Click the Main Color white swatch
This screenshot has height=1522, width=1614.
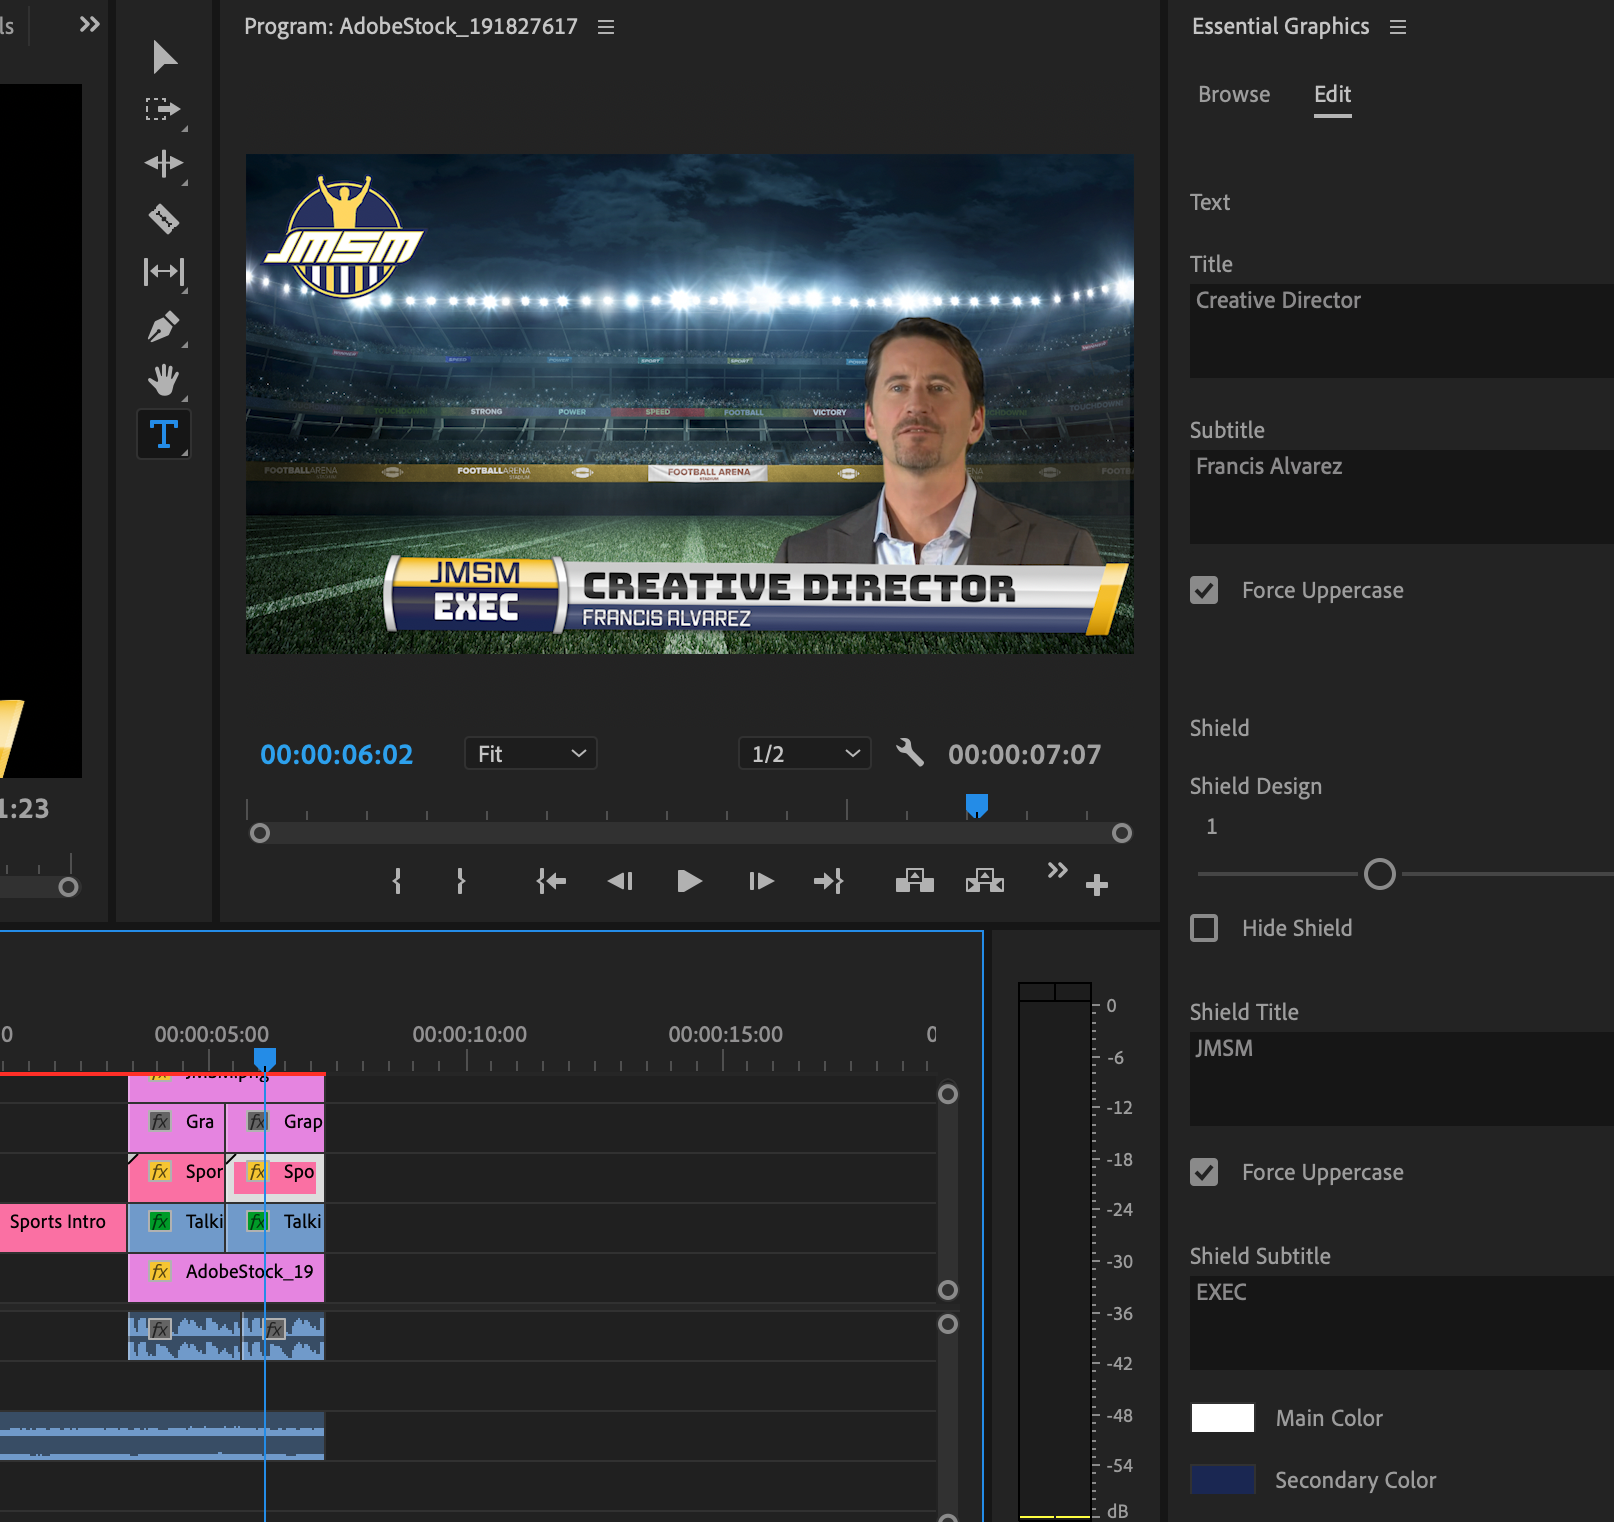coord(1222,1417)
